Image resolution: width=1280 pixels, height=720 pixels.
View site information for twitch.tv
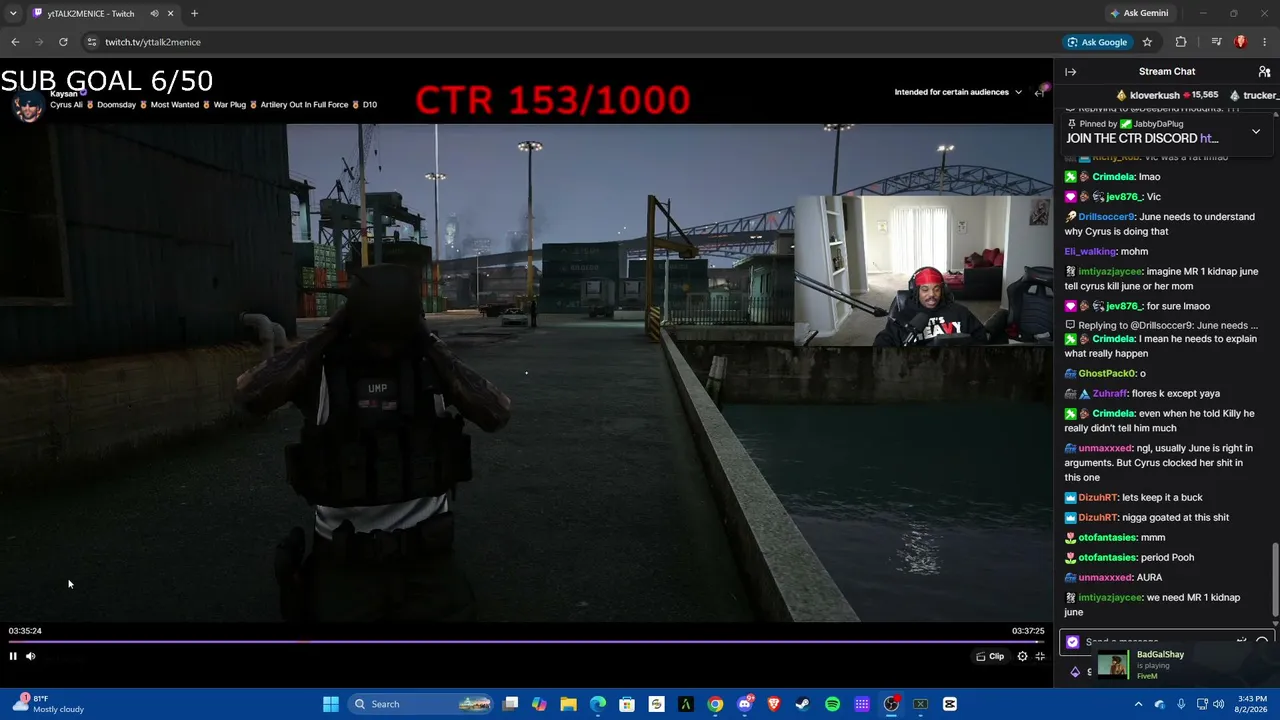[x=91, y=42]
